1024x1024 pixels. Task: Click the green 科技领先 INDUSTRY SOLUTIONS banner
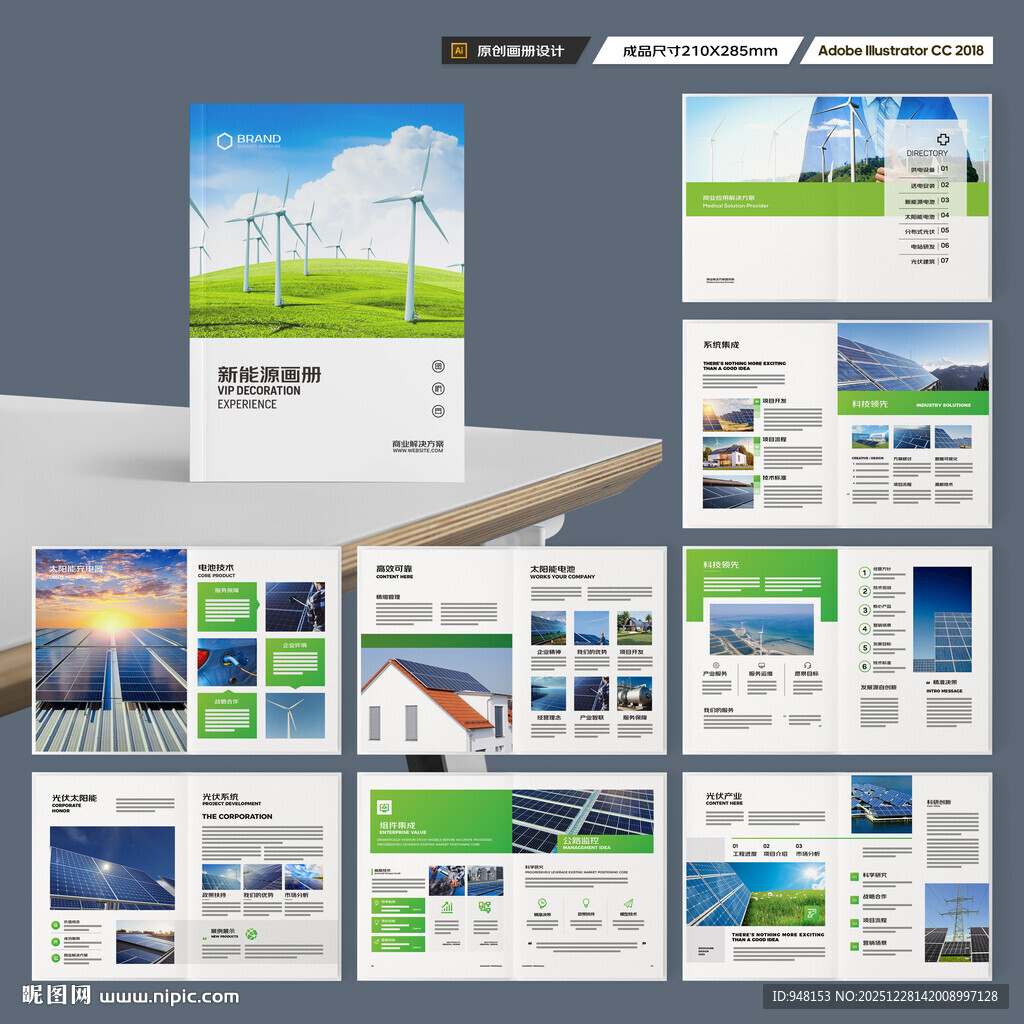(913, 404)
